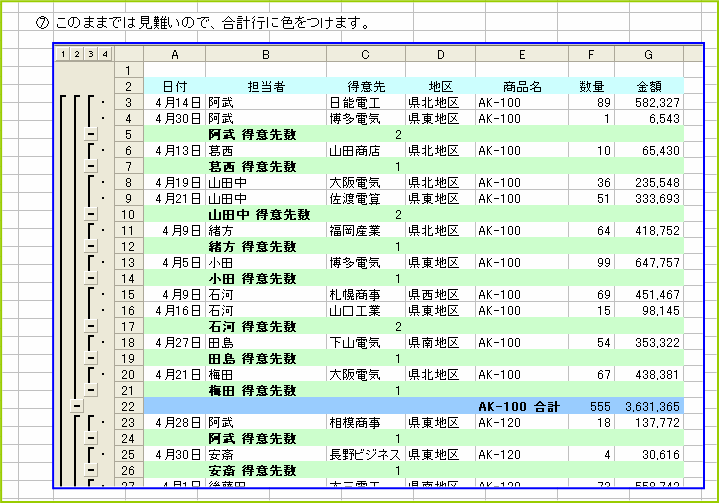Select cell with 県南地区
The width and height of the screenshot is (719, 503).
click(x=440, y=343)
